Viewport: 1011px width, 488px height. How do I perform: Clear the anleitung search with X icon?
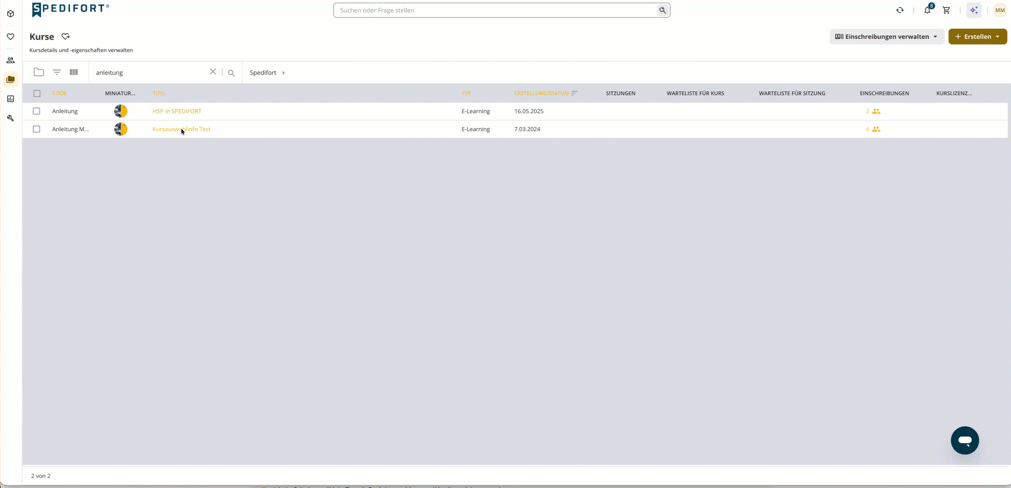pyautogui.click(x=213, y=72)
